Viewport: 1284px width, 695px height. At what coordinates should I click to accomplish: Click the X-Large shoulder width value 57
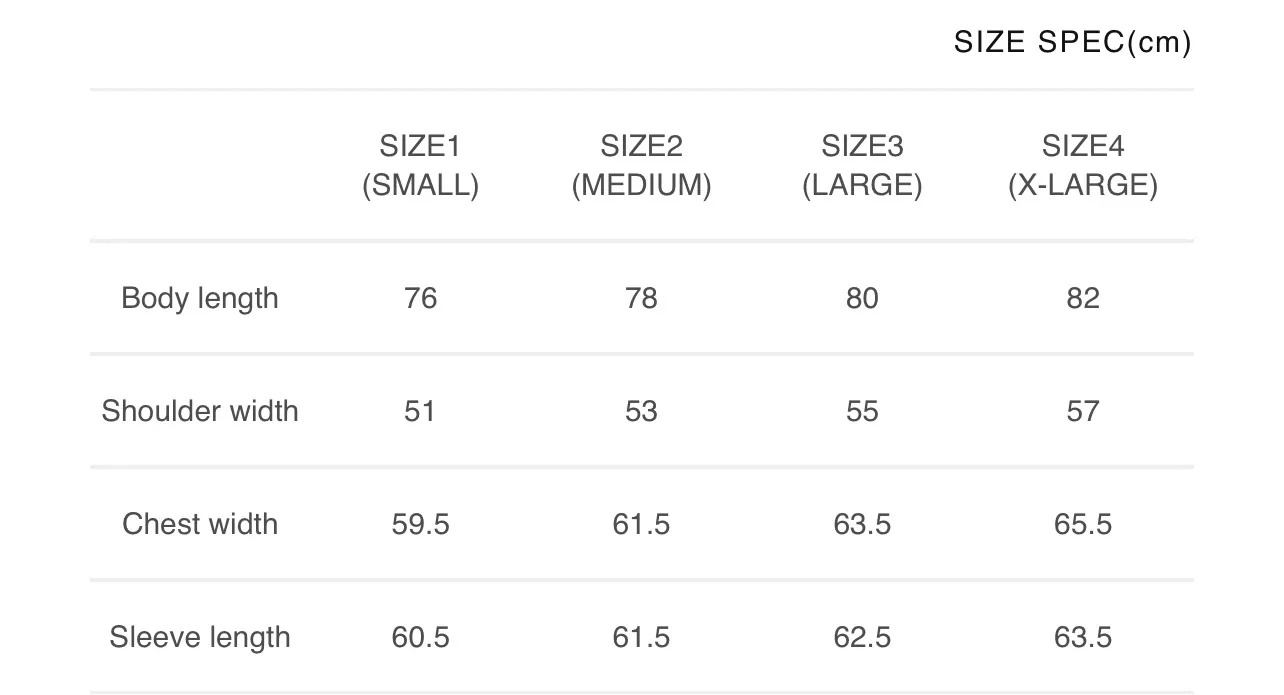pyautogui.click(x=1083, y=411)
